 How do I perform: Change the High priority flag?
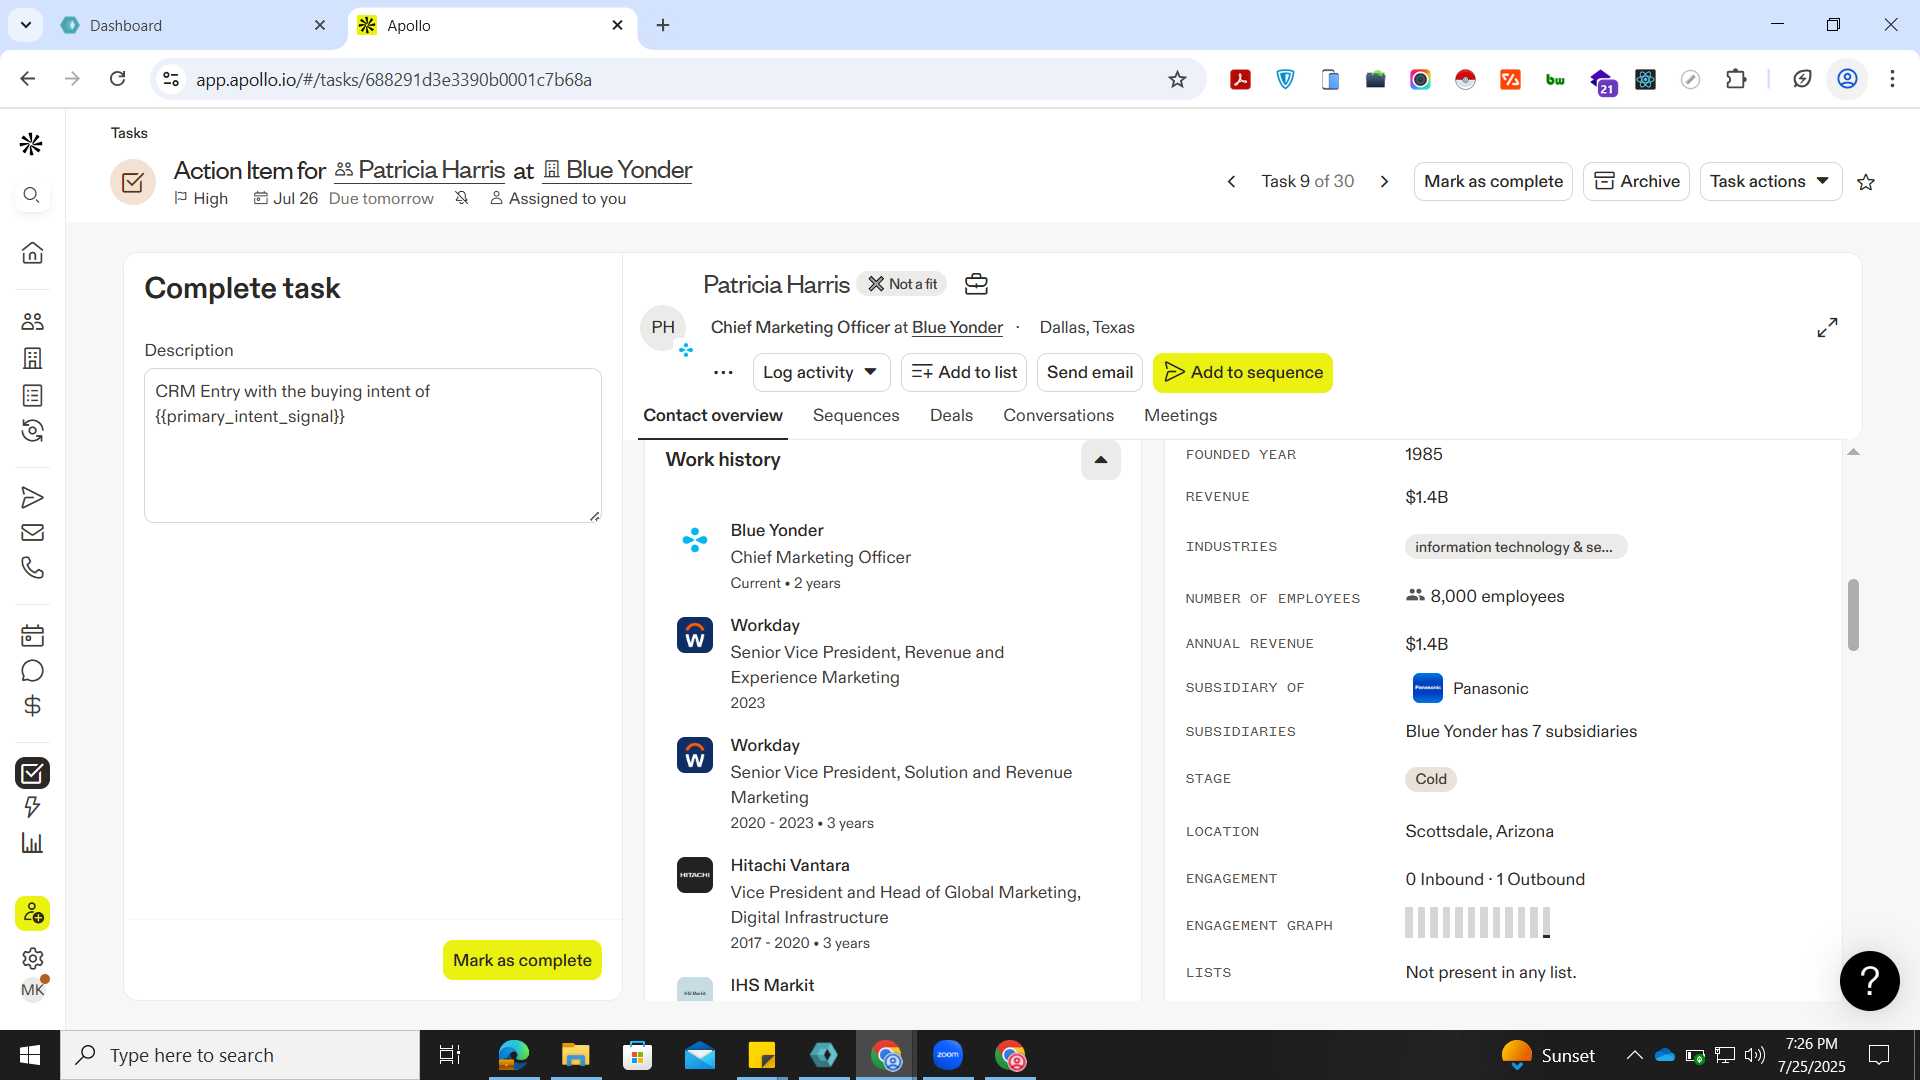[x=201, y=198]
